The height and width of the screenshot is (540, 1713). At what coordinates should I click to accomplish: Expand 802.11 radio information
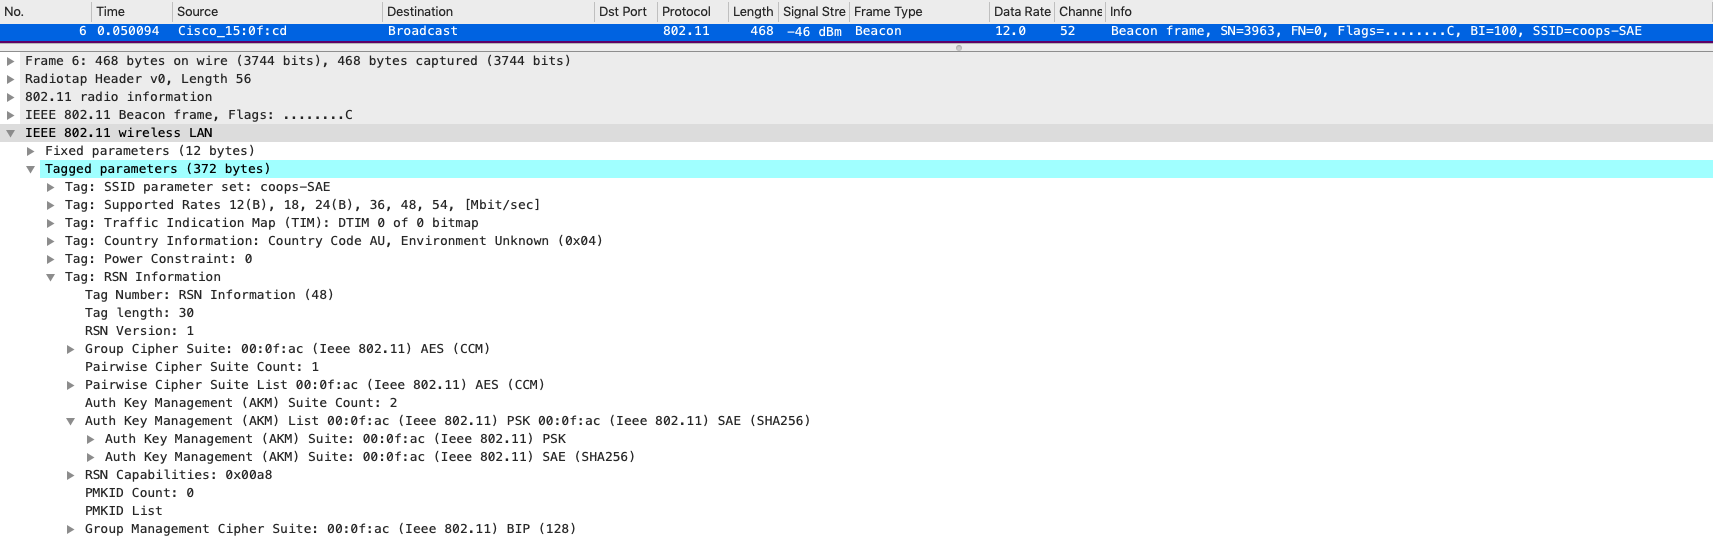(11, 97)
